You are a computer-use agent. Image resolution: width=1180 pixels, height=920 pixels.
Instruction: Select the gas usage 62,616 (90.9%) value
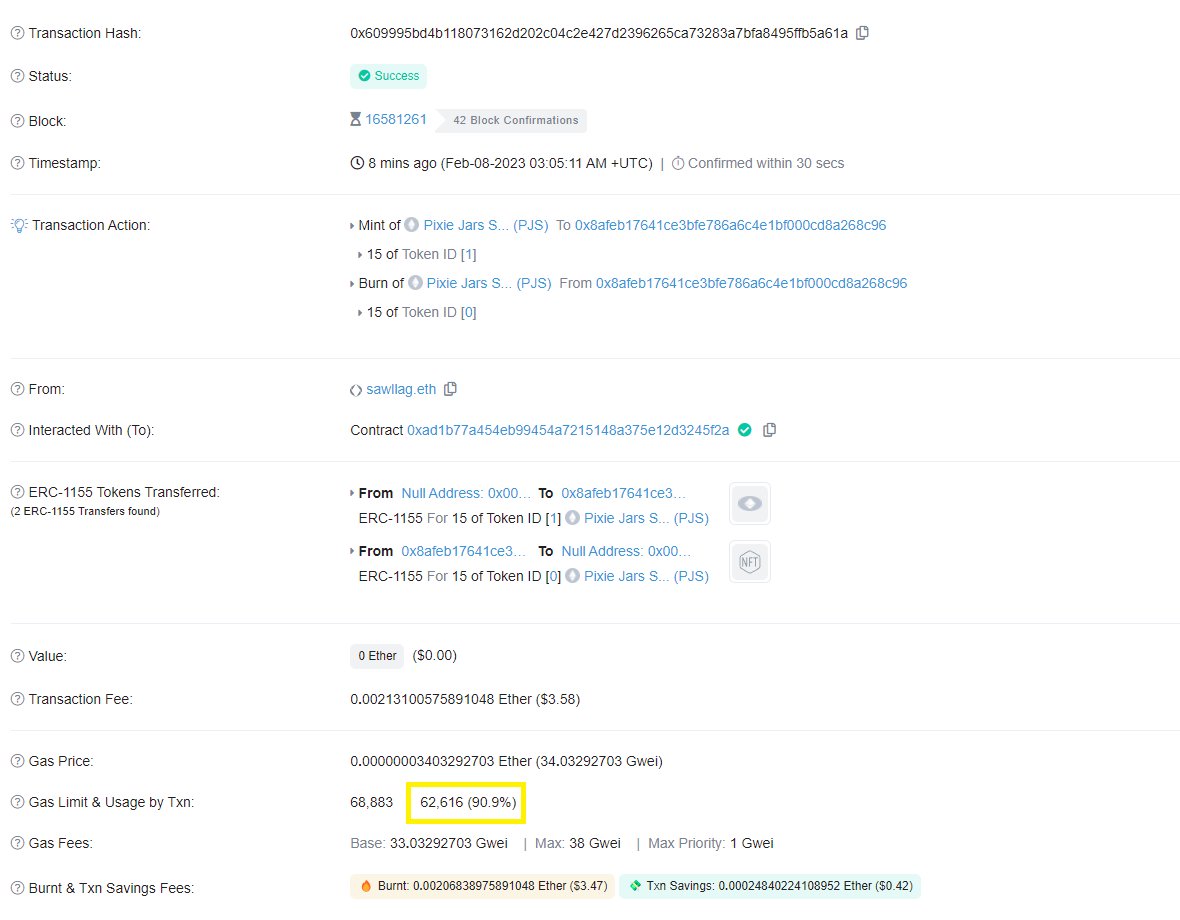point(468,802)
